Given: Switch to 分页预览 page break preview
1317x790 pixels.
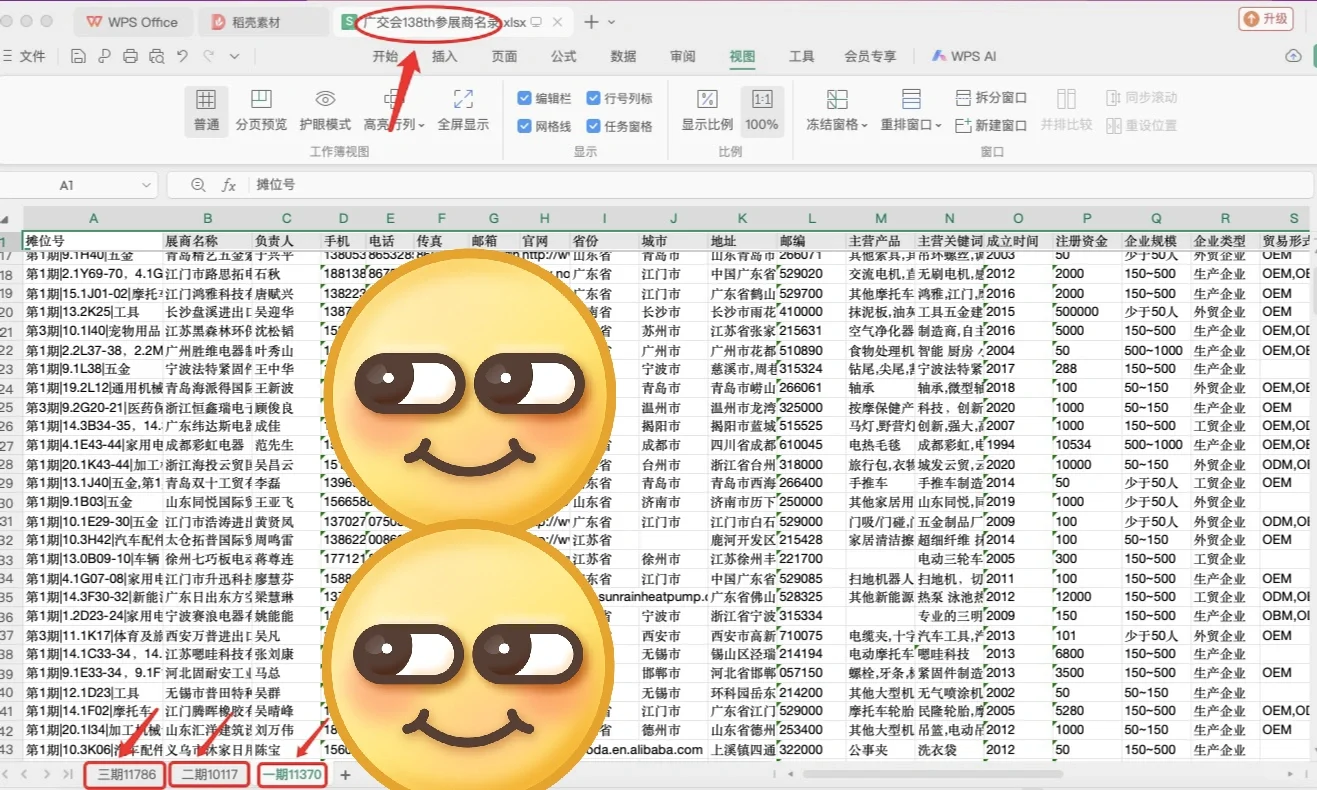Looking at the screenshot, I should (261, 110).
